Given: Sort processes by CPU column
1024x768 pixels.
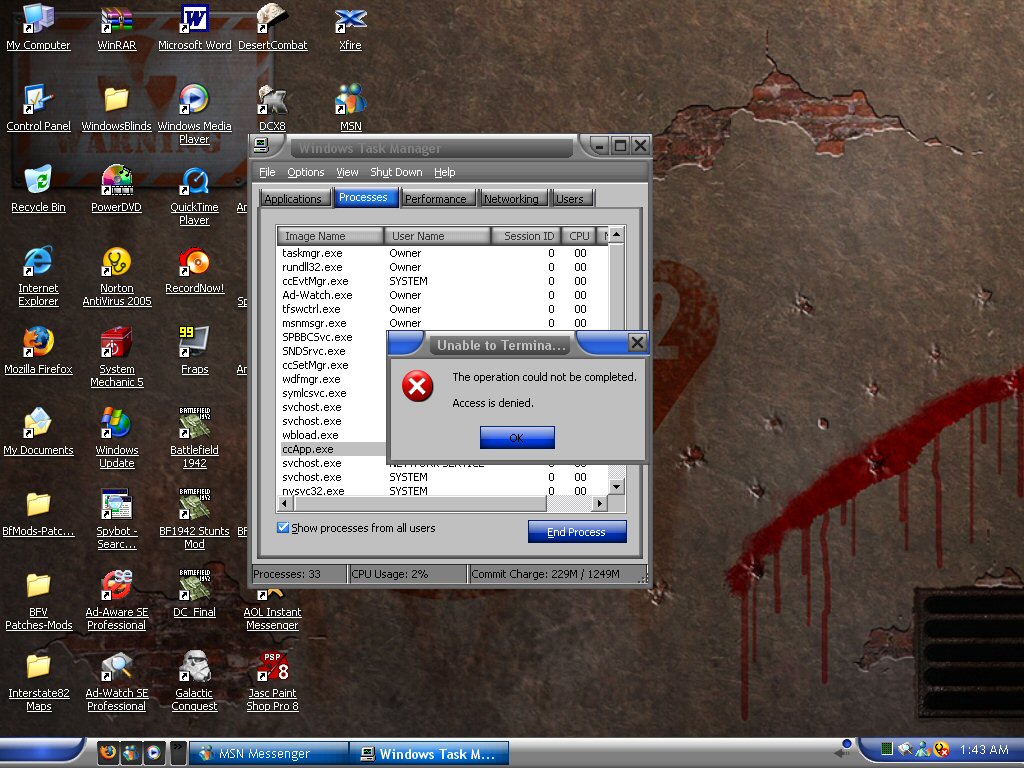Looking at the screenshot, I should [x=579, y=236].
